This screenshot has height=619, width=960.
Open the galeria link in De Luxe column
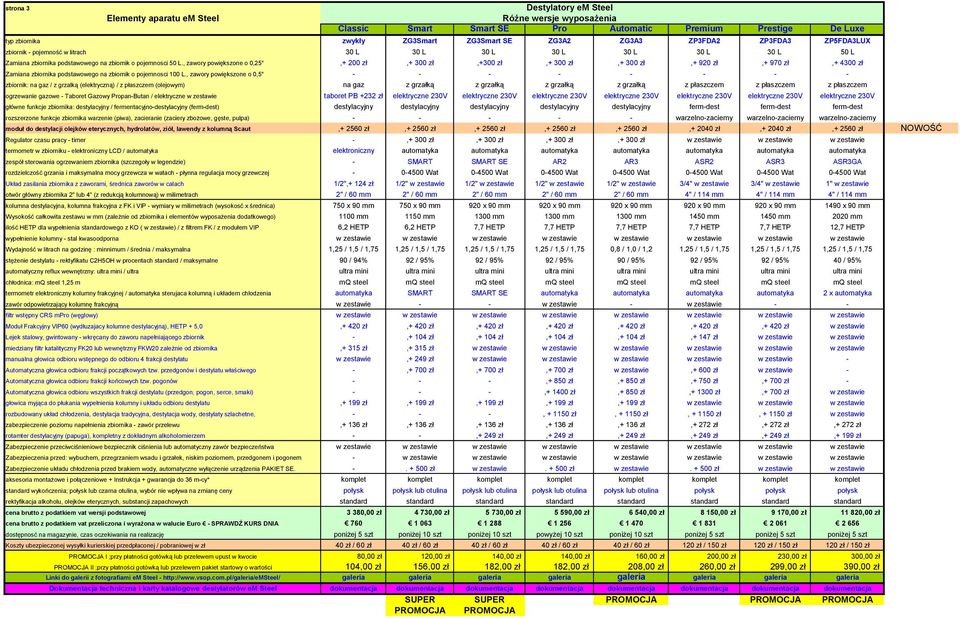click(x=847, y=577)
